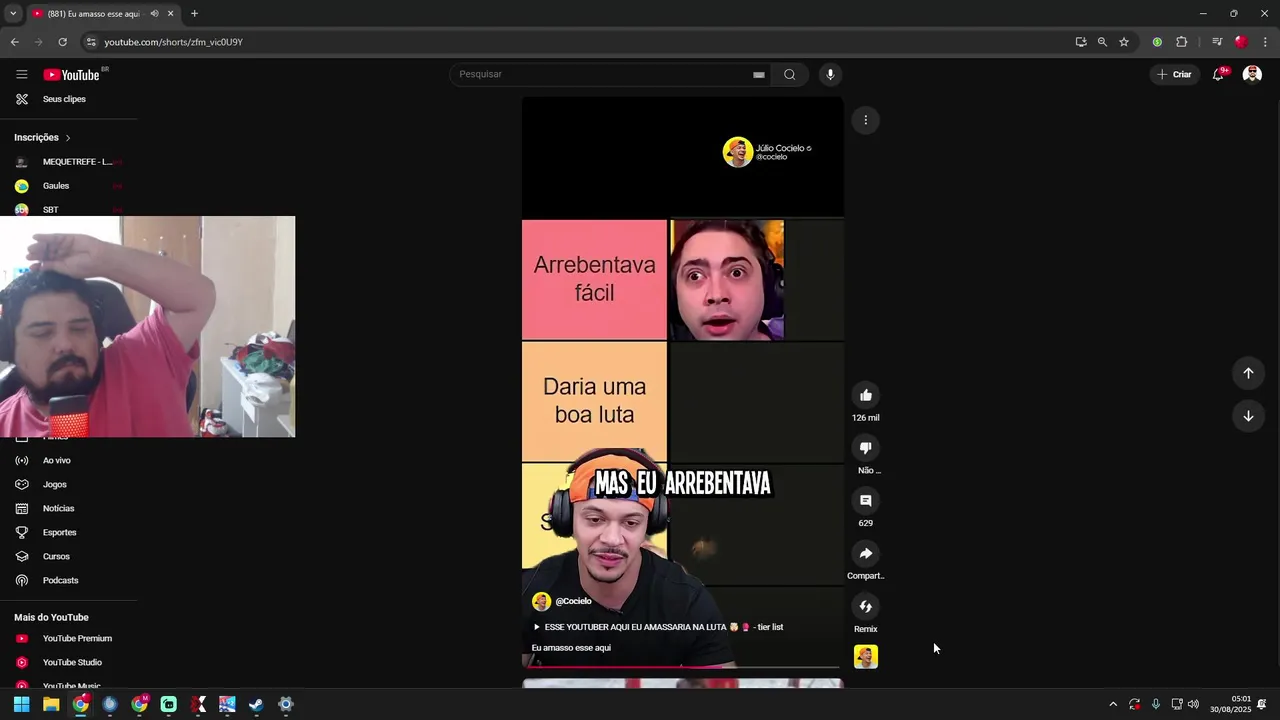Open Chrome media control icon
Viewport: 1280px width, 720px height.
click(x=1217, y=42)
